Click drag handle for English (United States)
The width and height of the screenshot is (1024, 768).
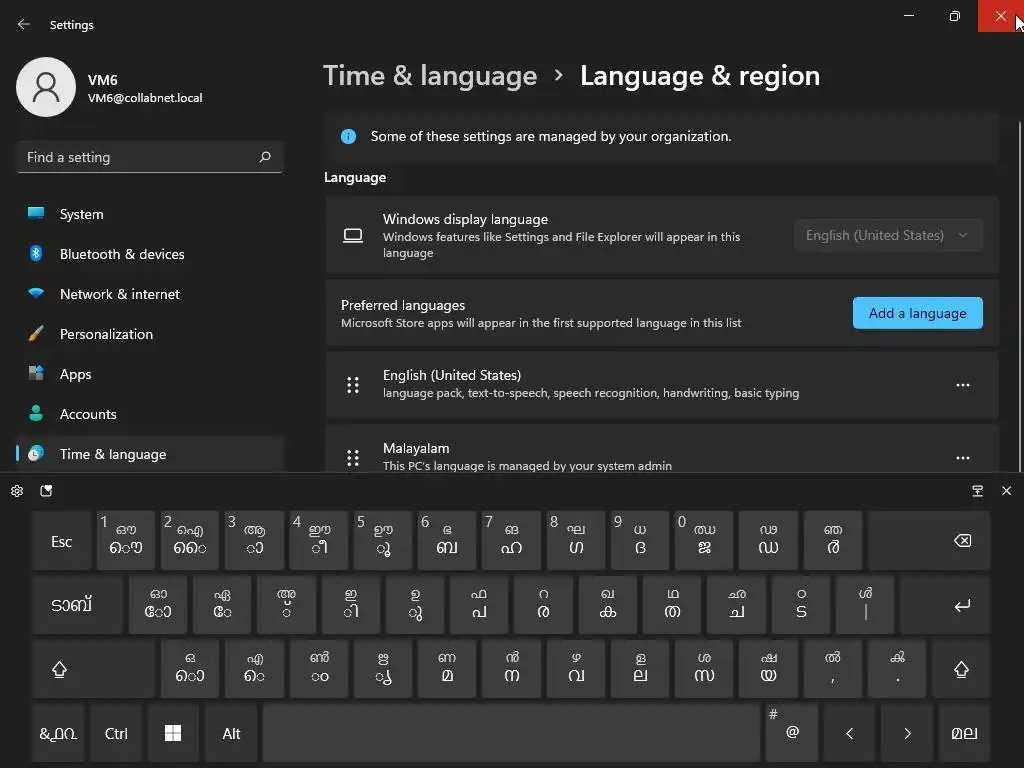tap(353, 385)
